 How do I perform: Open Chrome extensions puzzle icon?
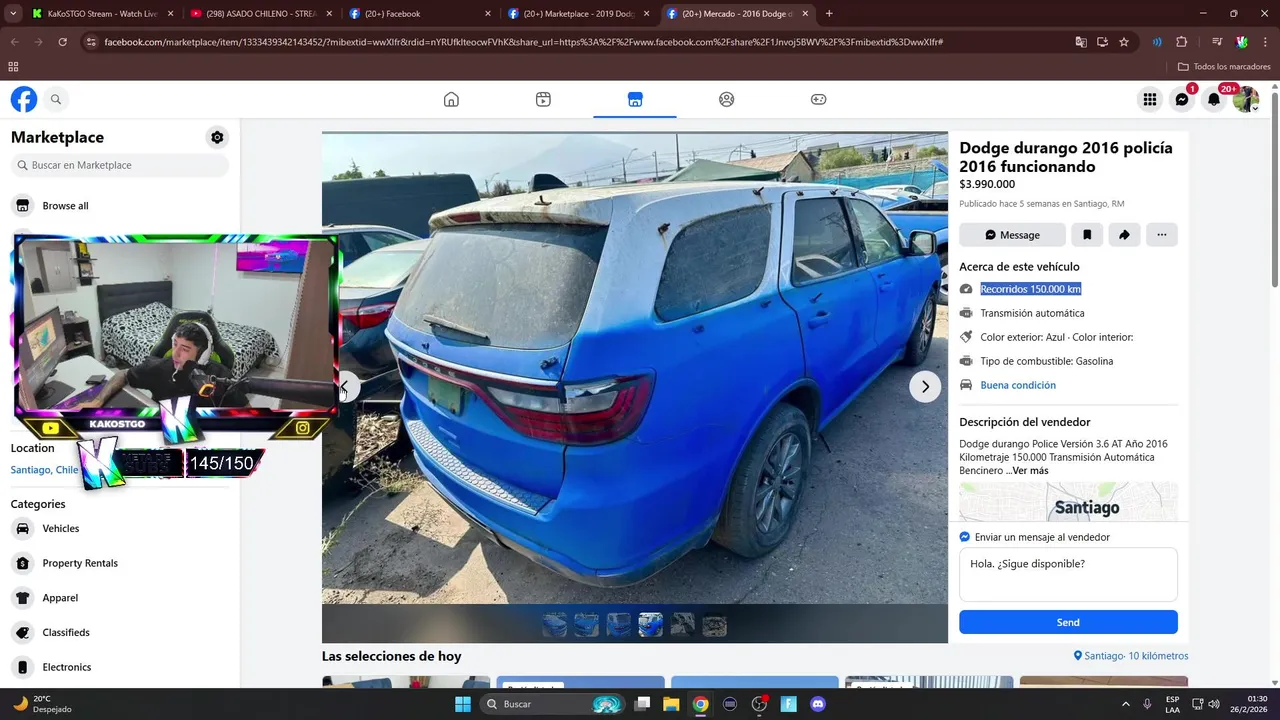pyautogui.click(x=1181, y=42)
